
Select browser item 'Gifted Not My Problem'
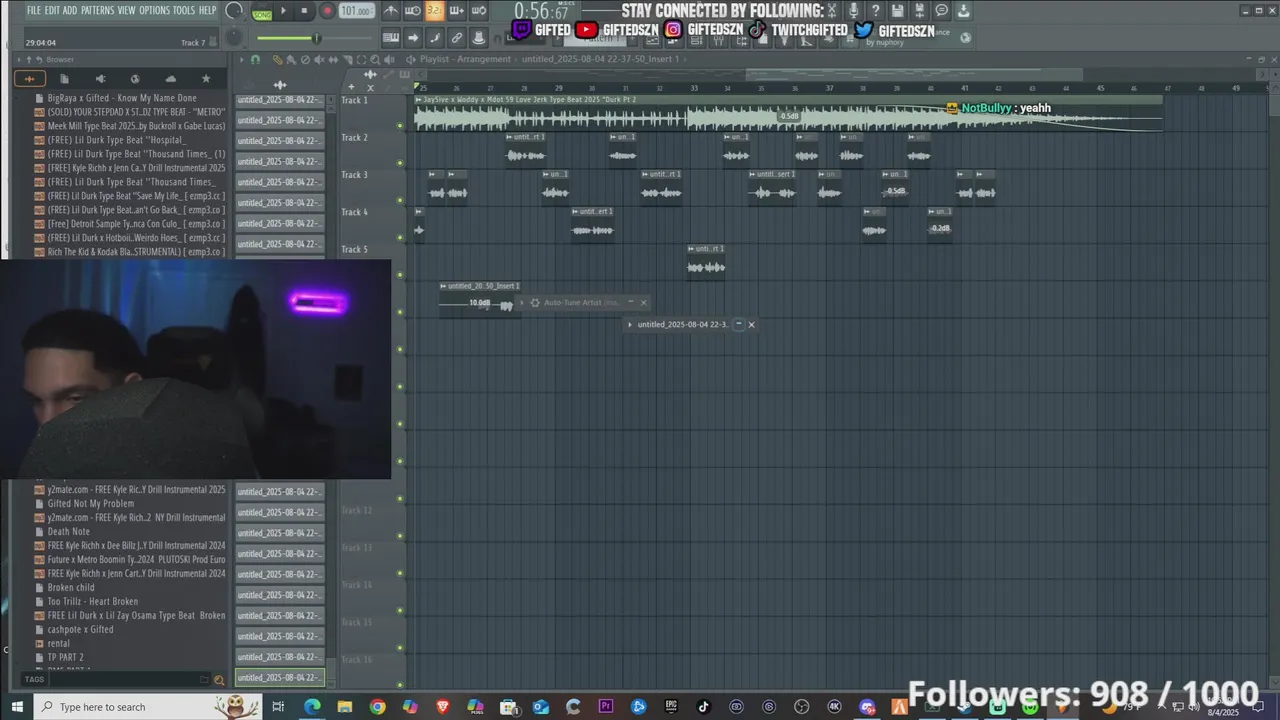coord(90,503)
